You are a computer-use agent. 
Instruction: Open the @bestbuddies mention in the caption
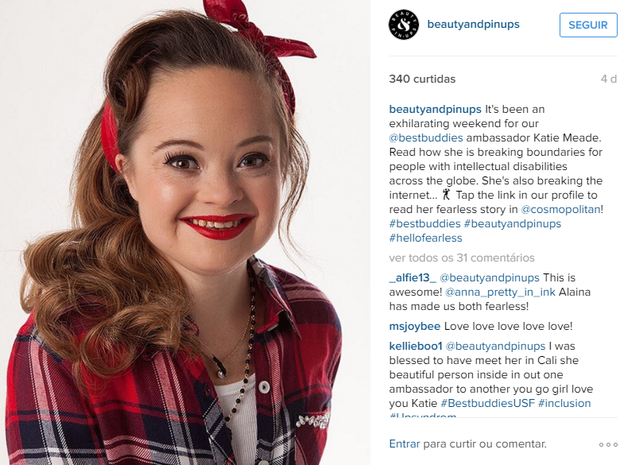click(x=426, y=138)
